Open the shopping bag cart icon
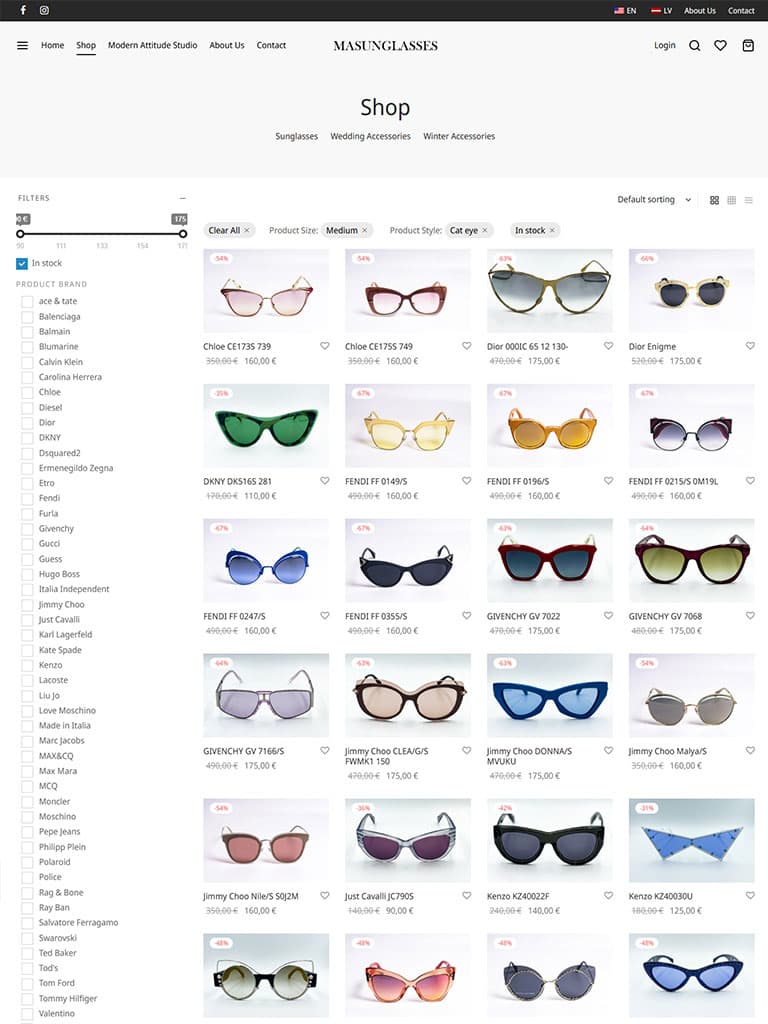 point(748,45)
